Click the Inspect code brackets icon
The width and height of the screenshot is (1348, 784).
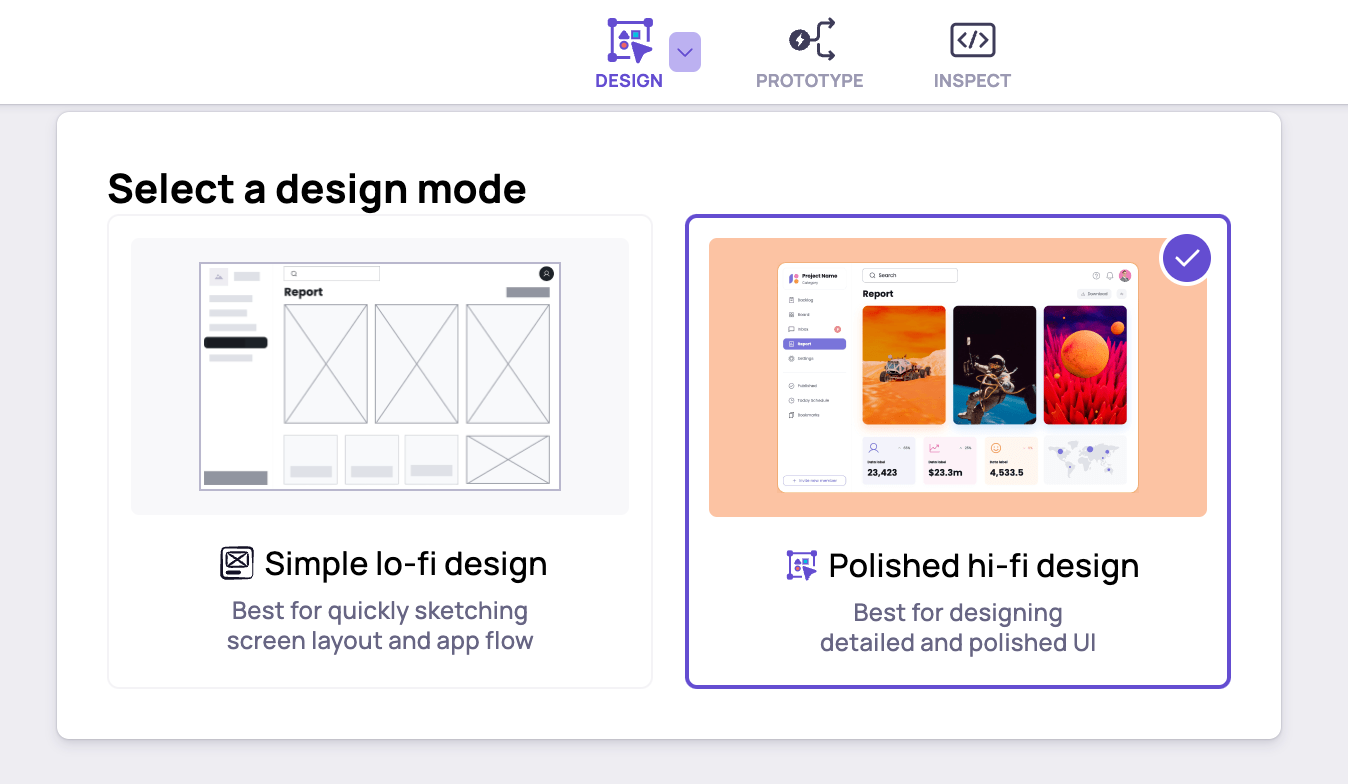click(972, 40)
